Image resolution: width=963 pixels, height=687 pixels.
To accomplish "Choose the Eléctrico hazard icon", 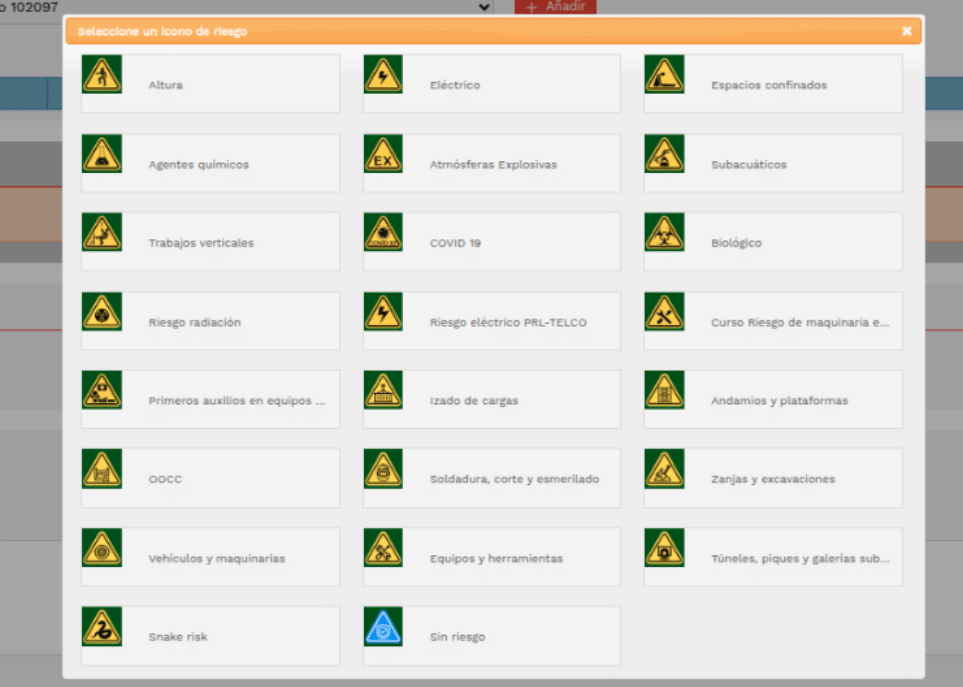I will click(x=383, y=75).
